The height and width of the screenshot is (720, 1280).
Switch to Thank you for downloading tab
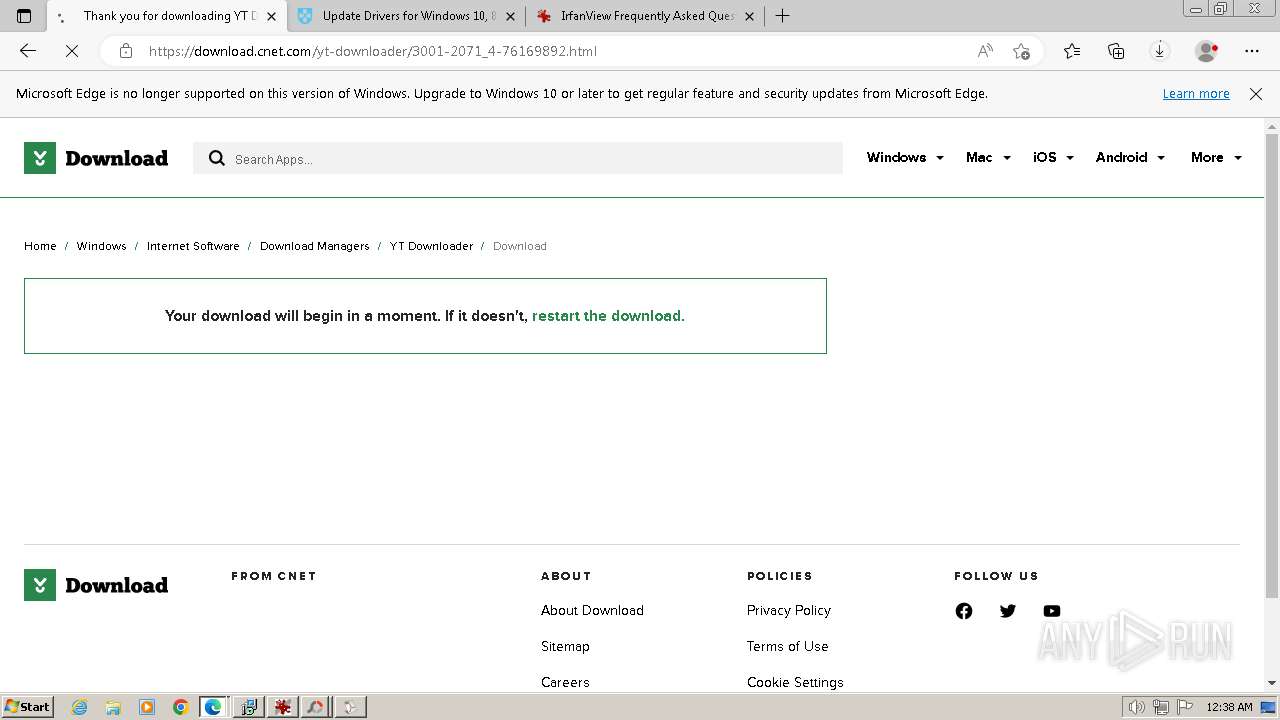coord(166,16)
